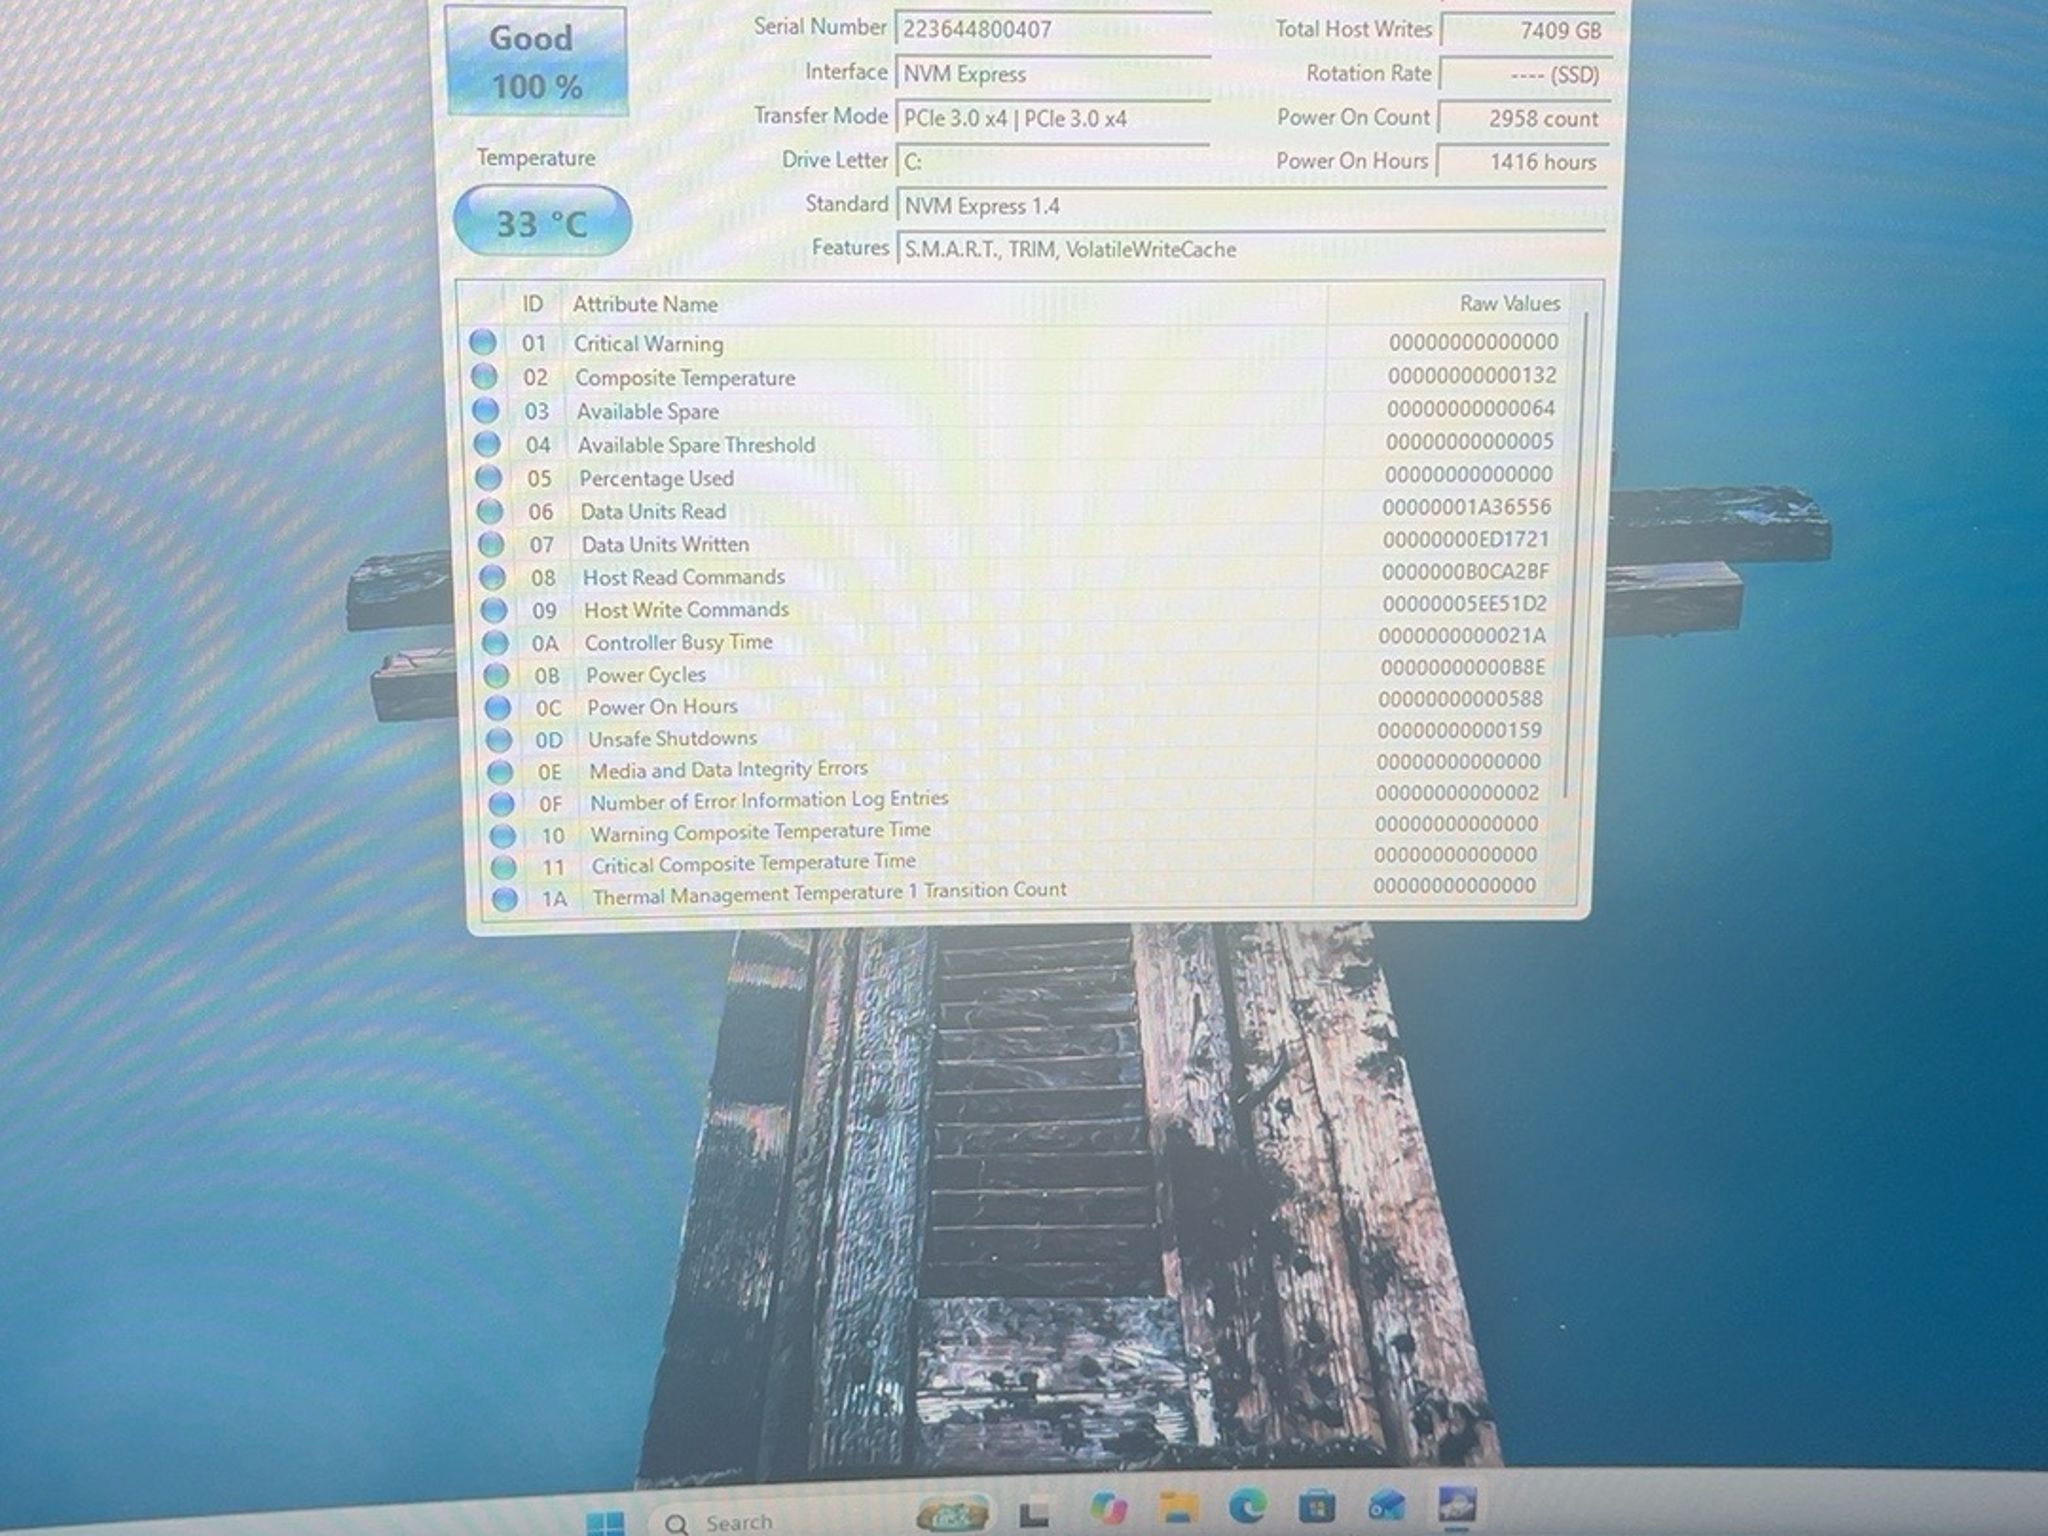The image size is (2048, 1536).
Task: Click the Power Cycles status orb
Action: tap(496, 675)
